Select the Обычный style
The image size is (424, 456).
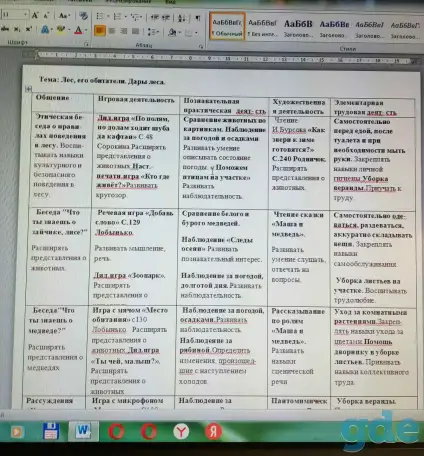(227, 27)
